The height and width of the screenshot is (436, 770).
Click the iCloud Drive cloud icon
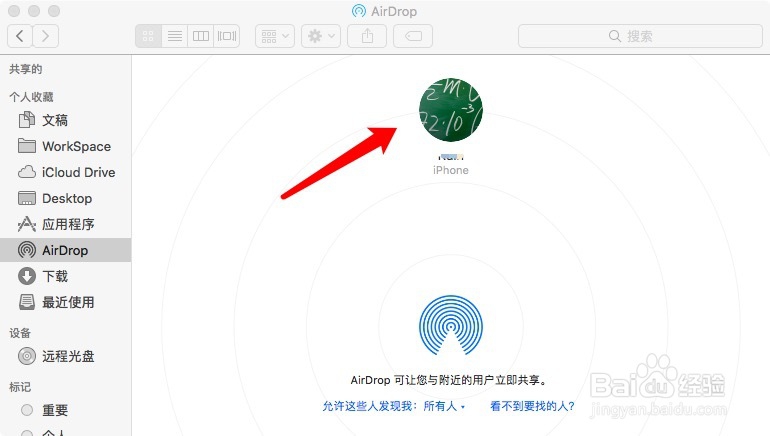[27, 172]
